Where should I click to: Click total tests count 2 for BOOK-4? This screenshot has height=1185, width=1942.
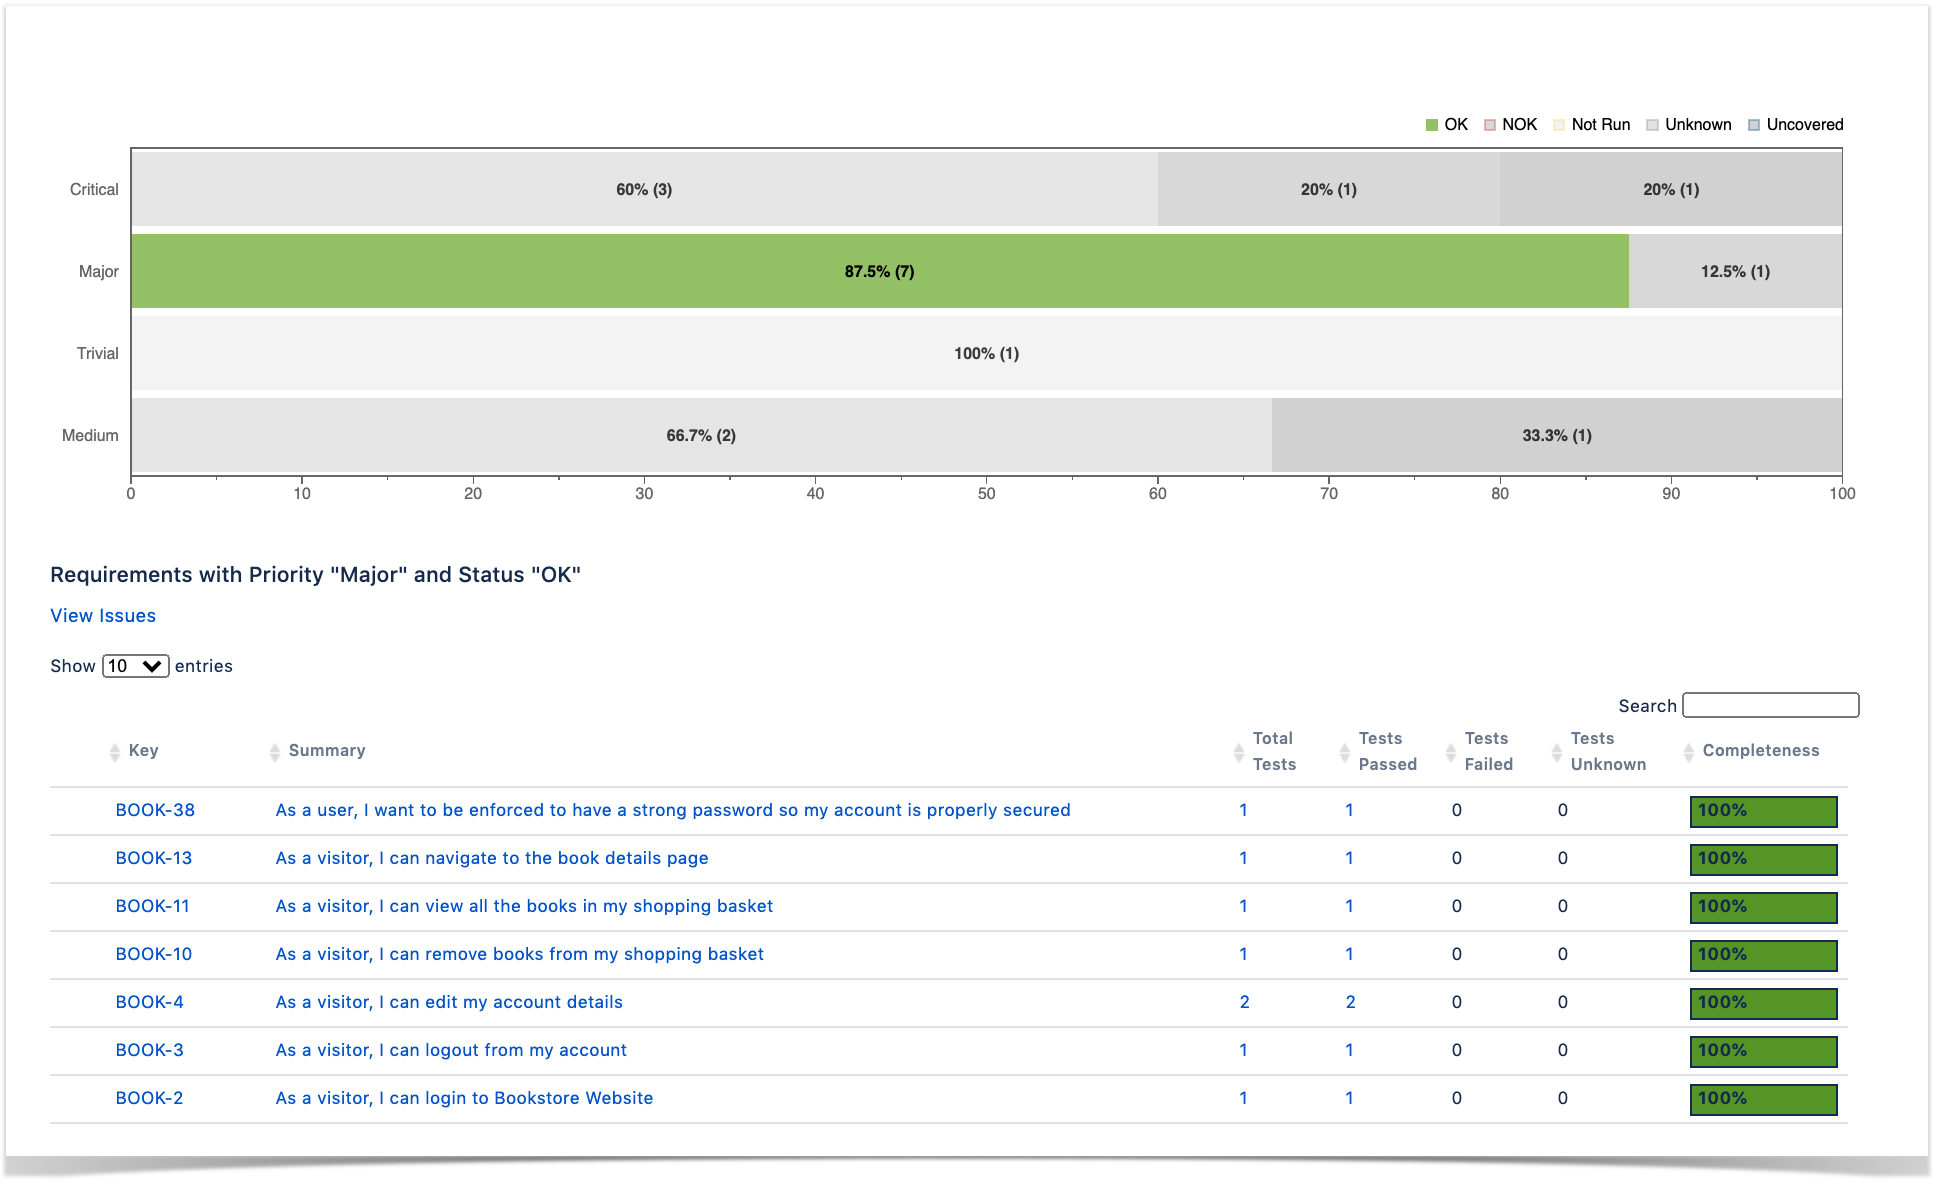click(1245, 1002)
